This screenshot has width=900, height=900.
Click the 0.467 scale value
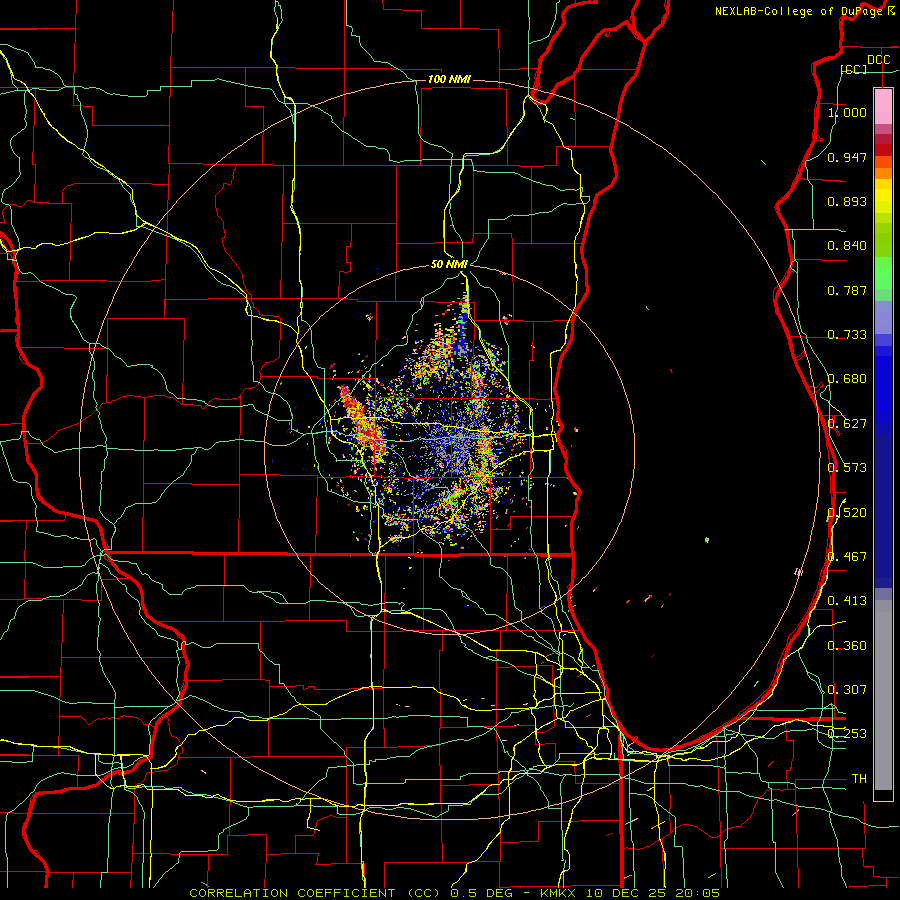pyautogui.click(x=847, y=557)
